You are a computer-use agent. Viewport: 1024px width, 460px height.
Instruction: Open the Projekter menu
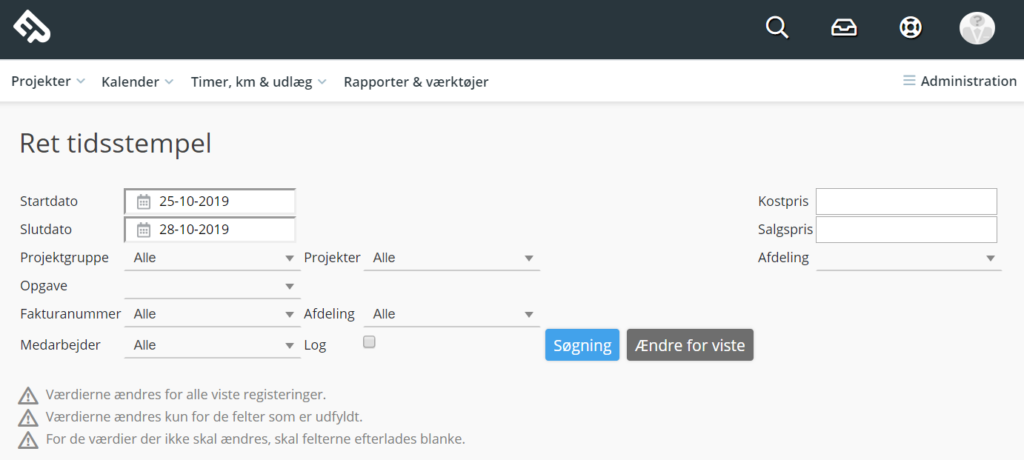click(48, 82)
